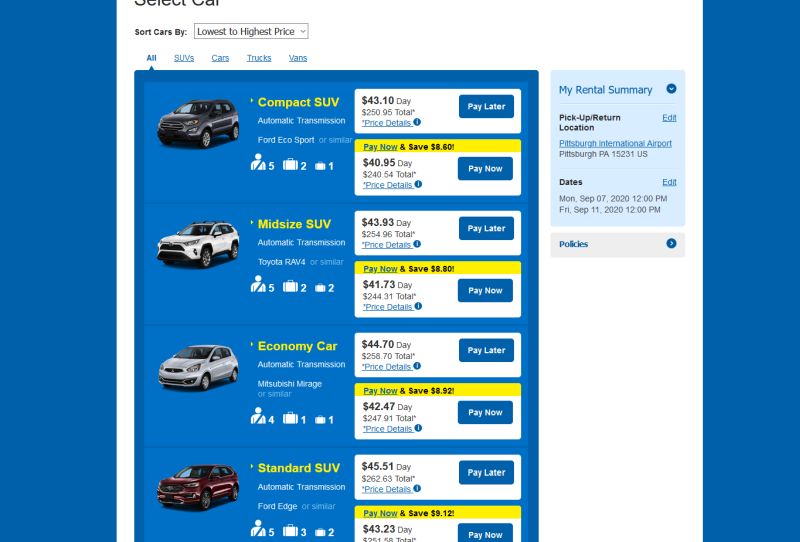
Task: Open Pittsburgh International Airport location link
Action: 615,143
